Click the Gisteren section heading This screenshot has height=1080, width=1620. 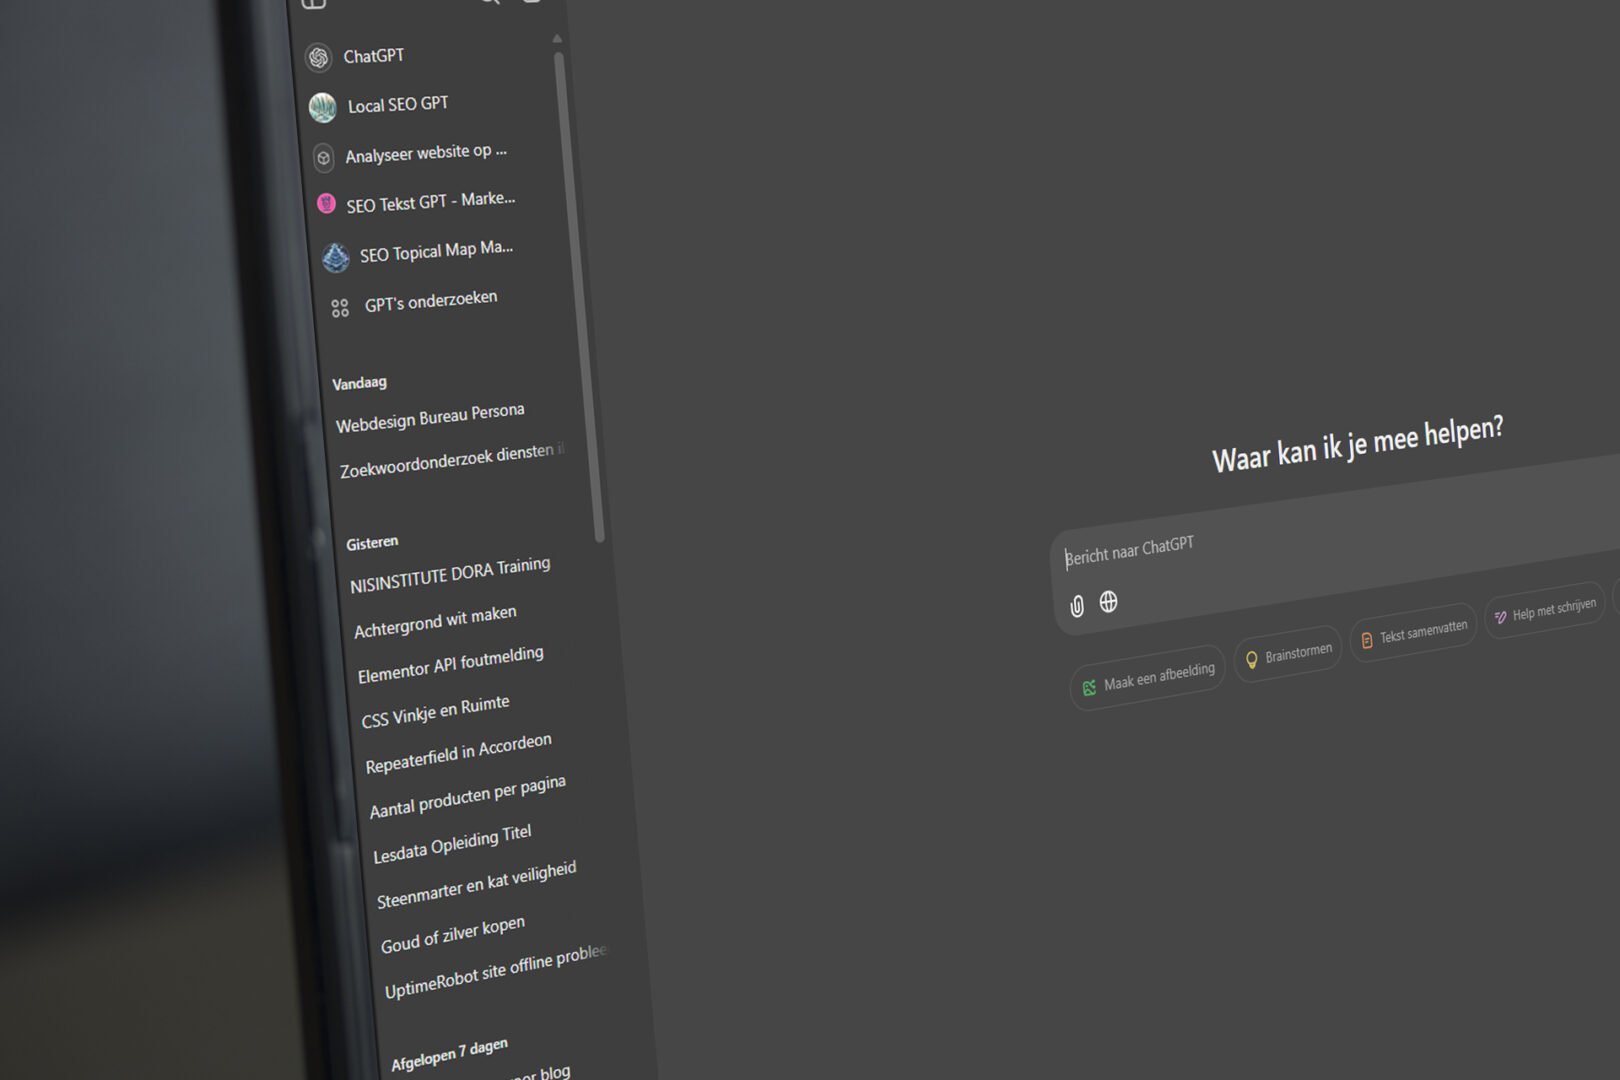coord(372,543)
